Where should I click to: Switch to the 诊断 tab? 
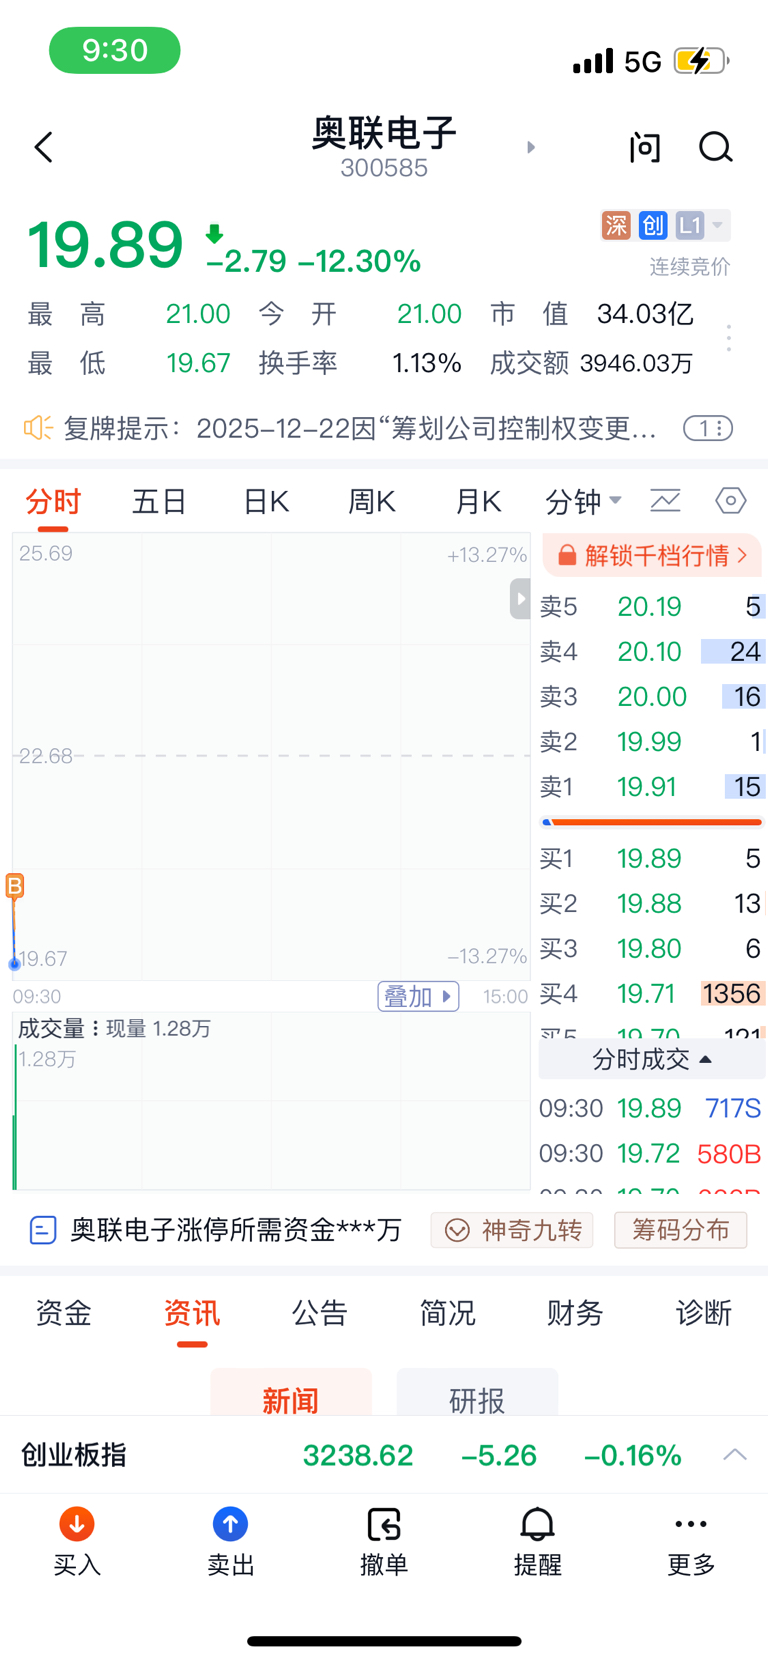704,1313
